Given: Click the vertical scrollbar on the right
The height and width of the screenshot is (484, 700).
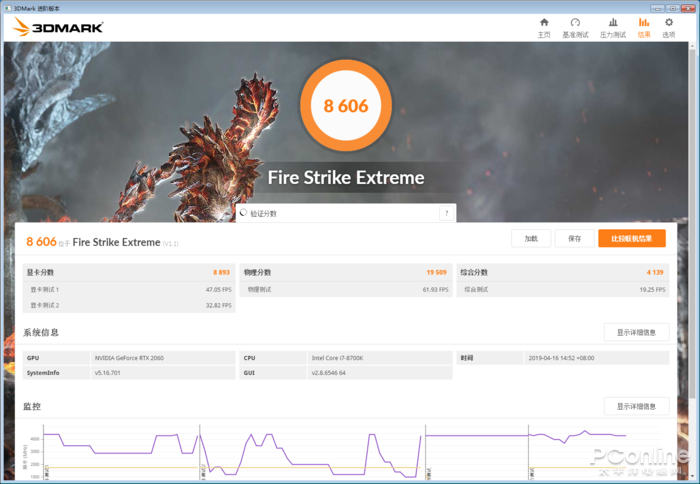Looking at the screenshot, I should 692,223.
